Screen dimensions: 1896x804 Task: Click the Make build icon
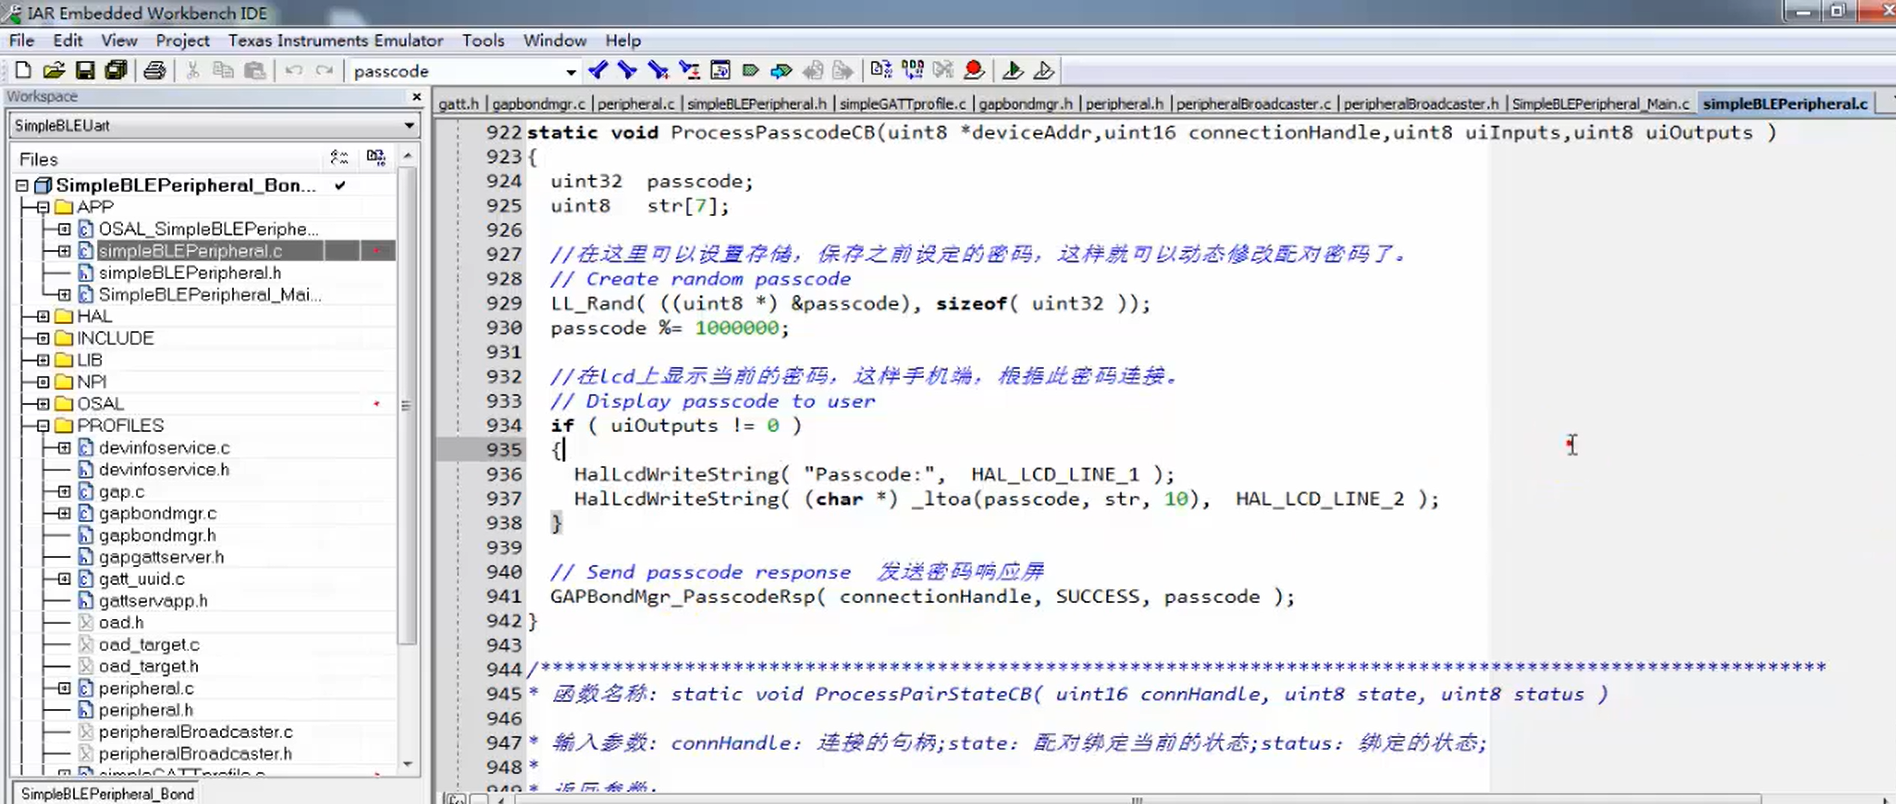tap(912, 70)
